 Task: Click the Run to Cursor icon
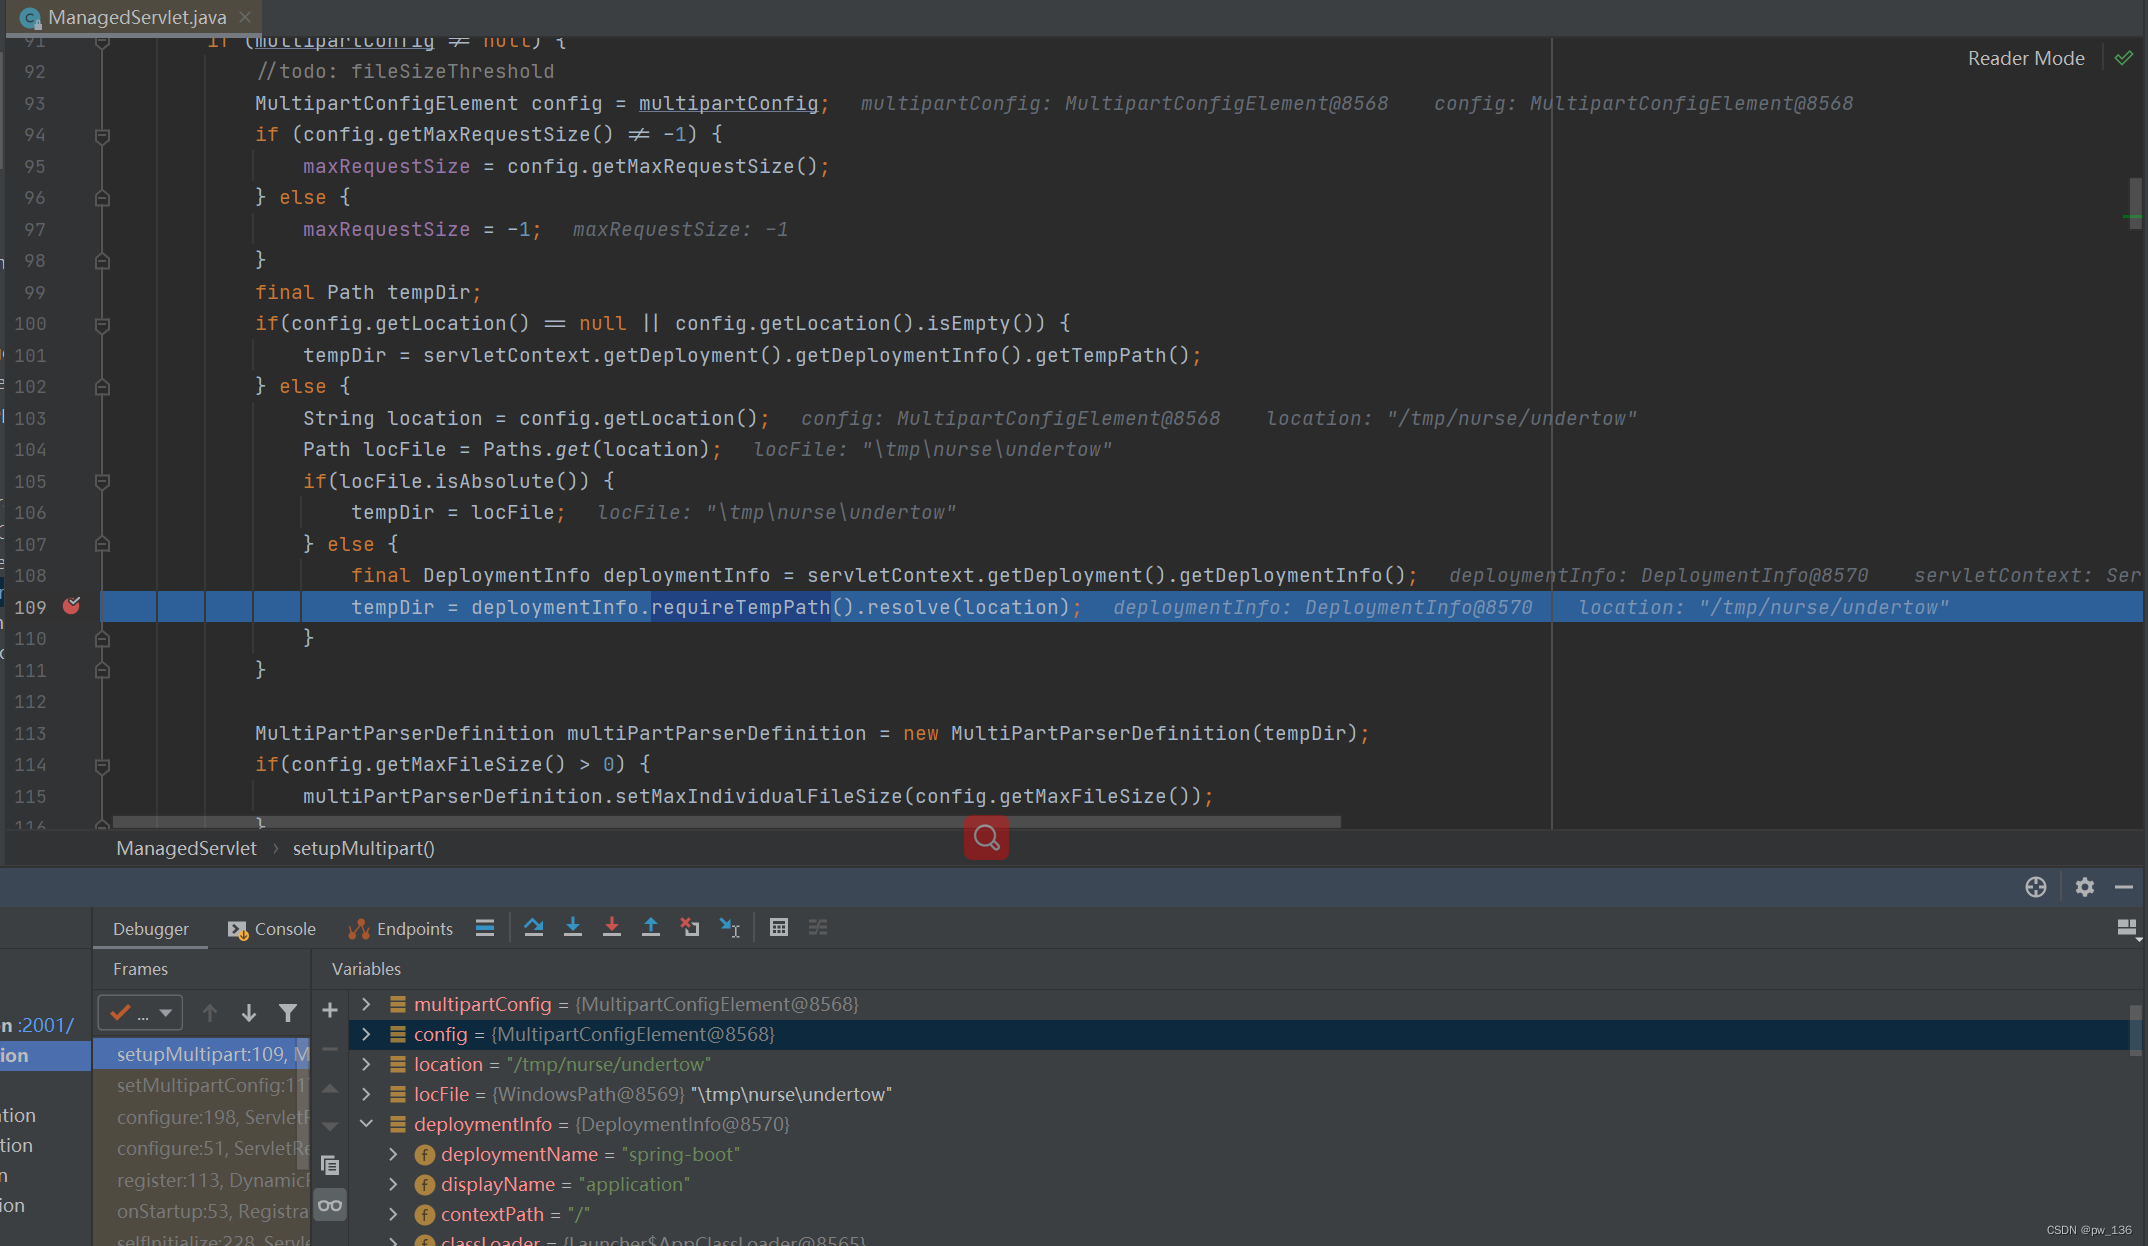pyautogui.click(x=730, y=928)
